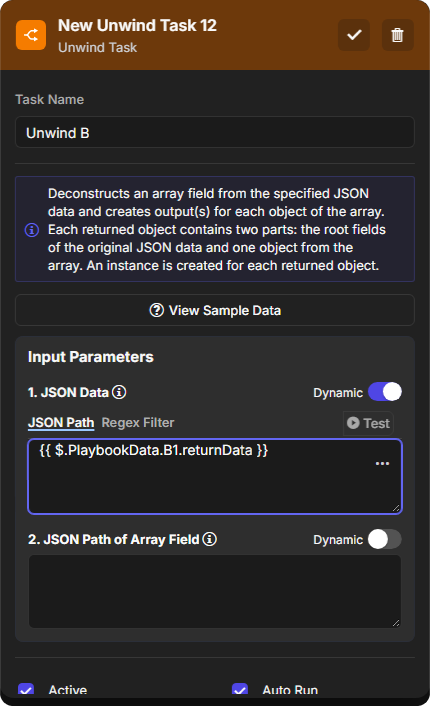This screenshot has width=430, height=706.
Task: Click the 'New Unwind Task 12' title
Action: tap(137, 26)
